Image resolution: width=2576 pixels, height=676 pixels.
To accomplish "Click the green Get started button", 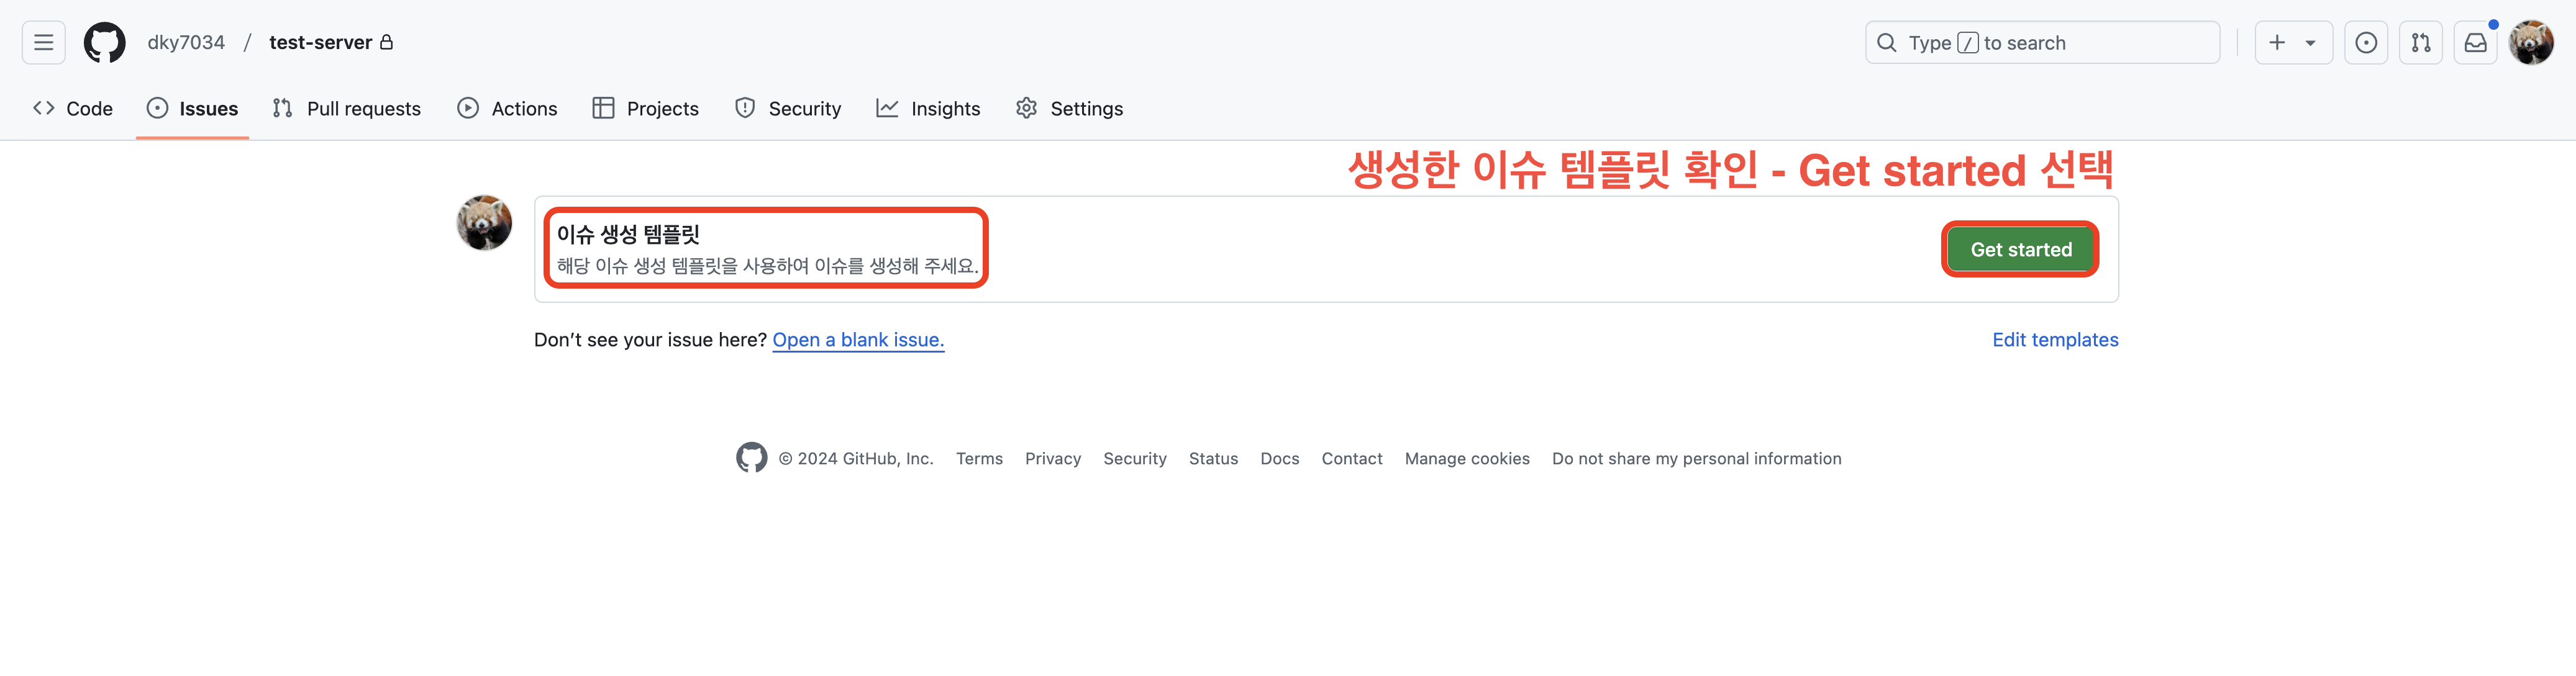I will pos(2020,249).
